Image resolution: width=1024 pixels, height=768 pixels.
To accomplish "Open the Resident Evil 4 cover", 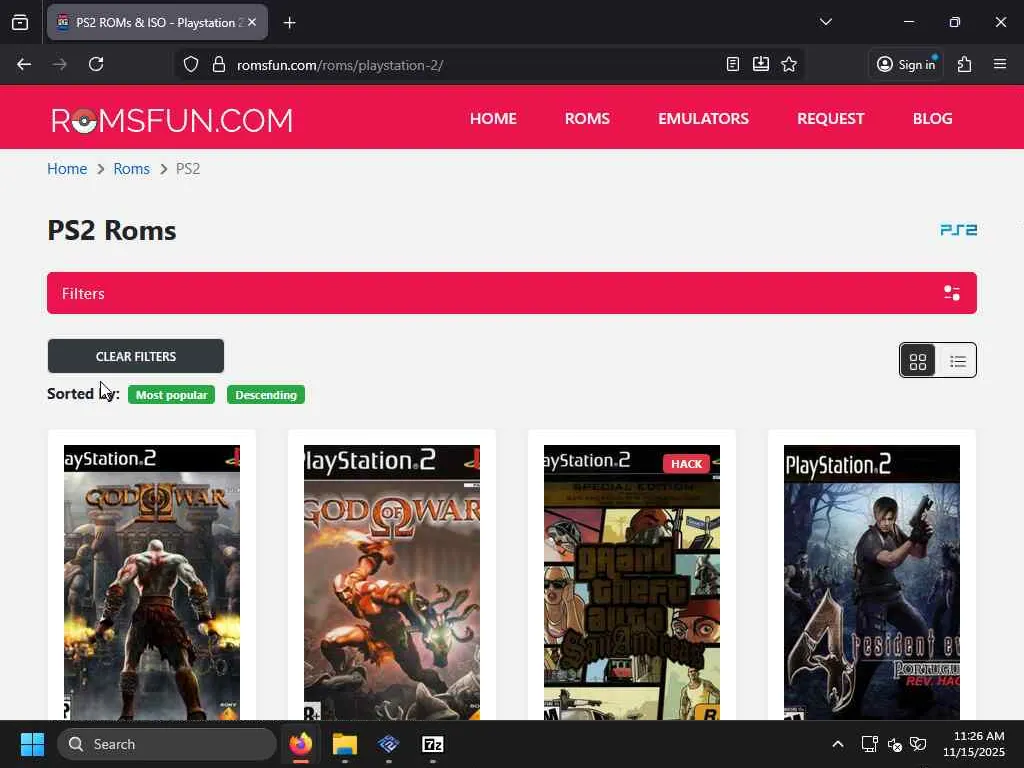I will pyautogui.click(x=872, y=583).
